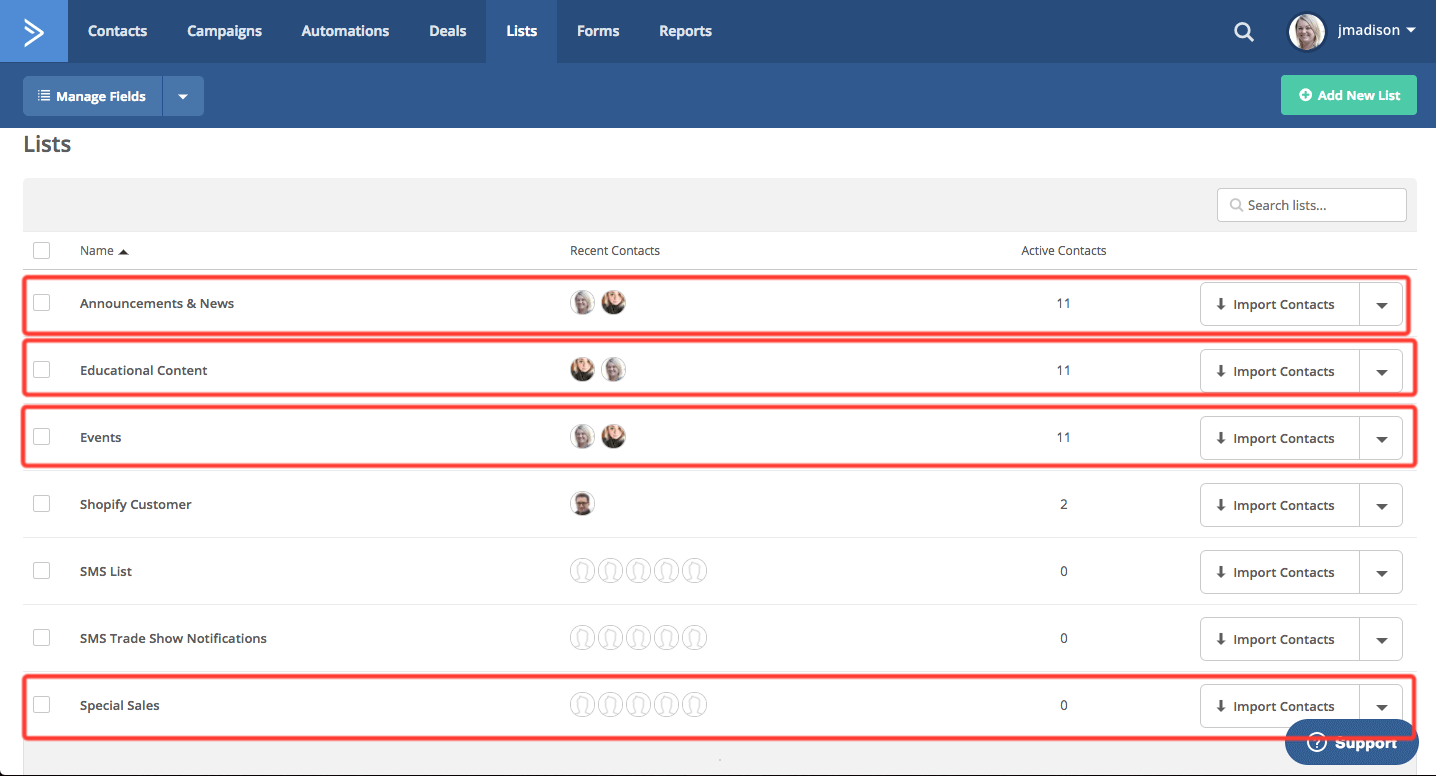Go to the Automations tab
Image resolution: width=1436 pixels, height=776 pixels.
coord(345,31)
